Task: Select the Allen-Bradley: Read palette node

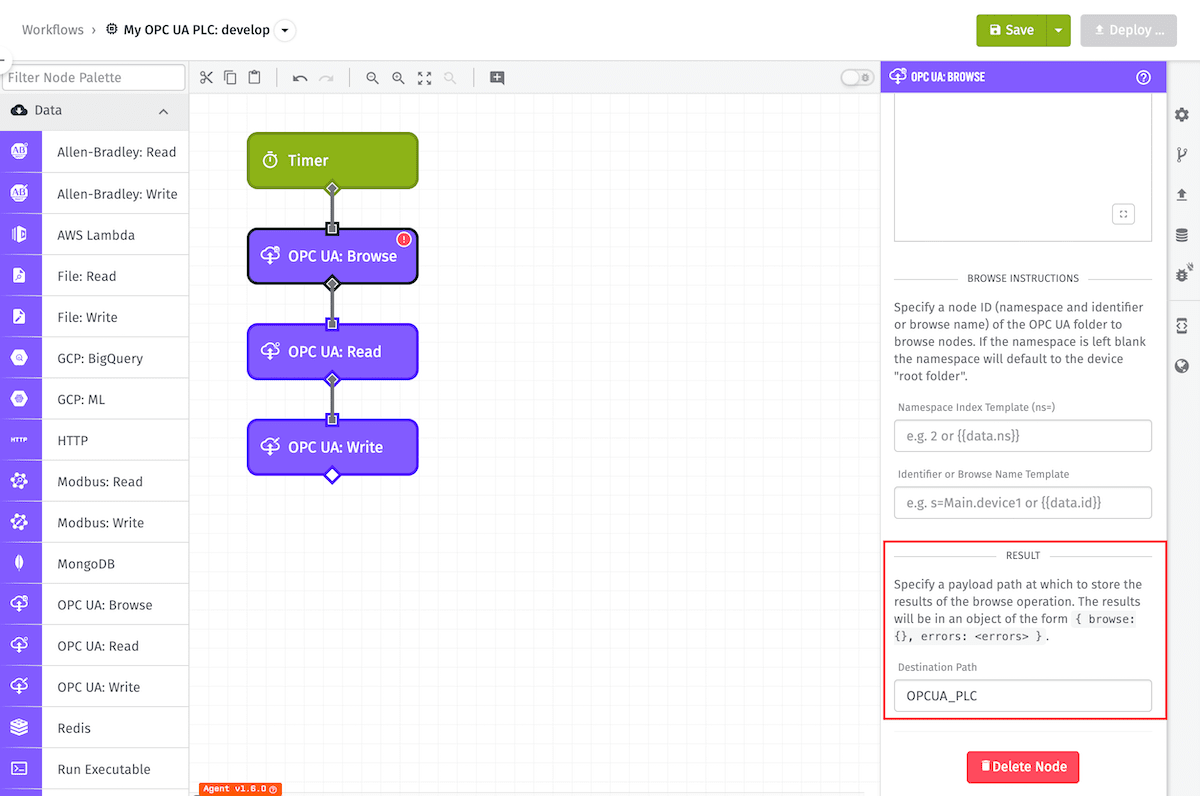Action: [94, 152]
